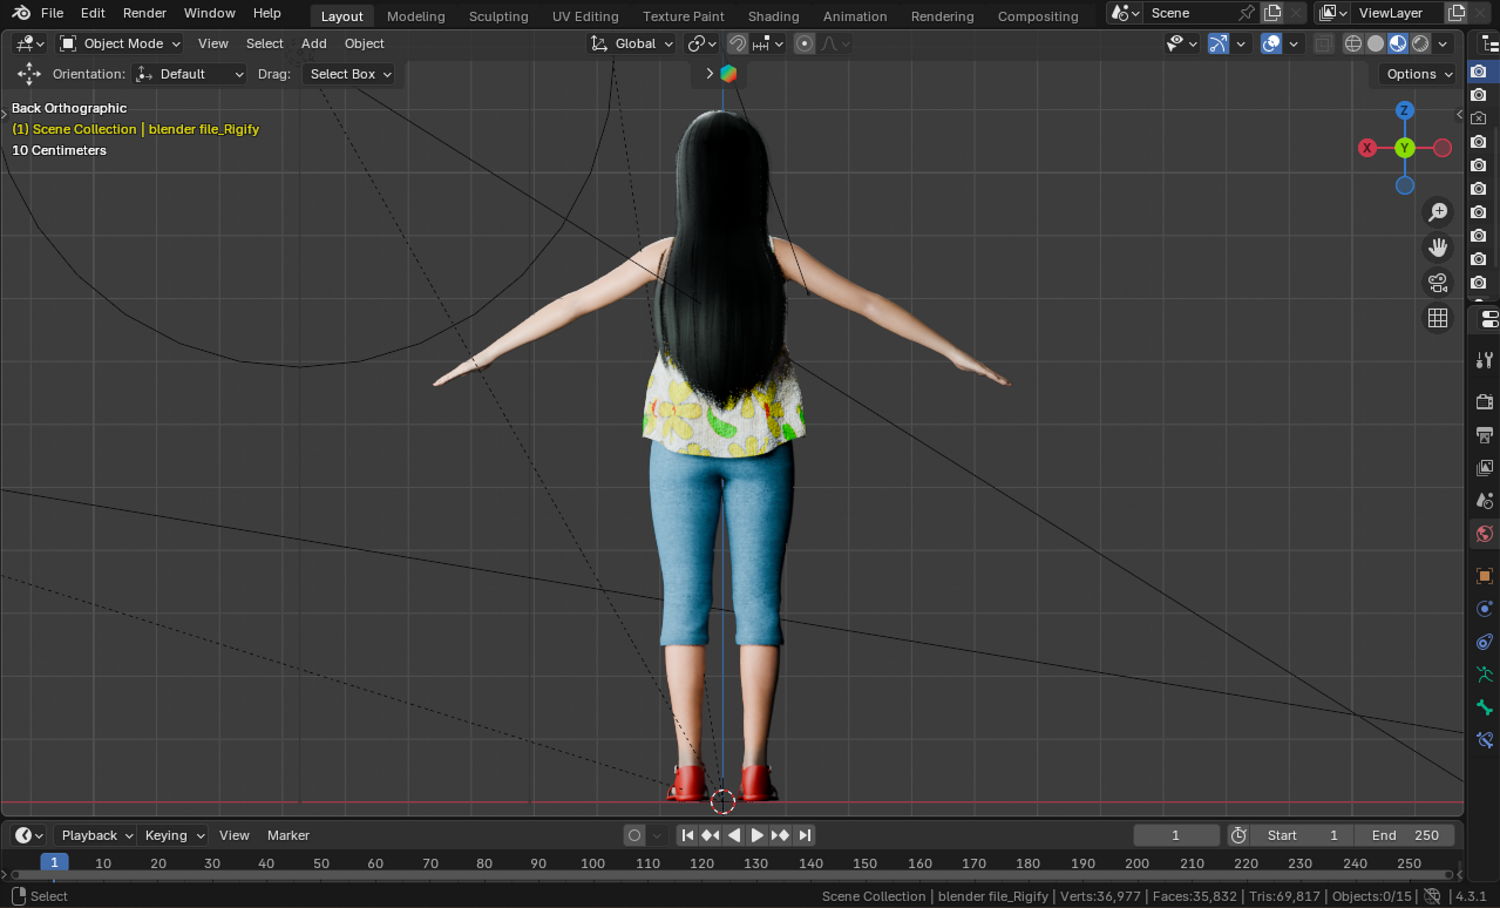
Task: Click the new scene button
Action: point(1272,13)
